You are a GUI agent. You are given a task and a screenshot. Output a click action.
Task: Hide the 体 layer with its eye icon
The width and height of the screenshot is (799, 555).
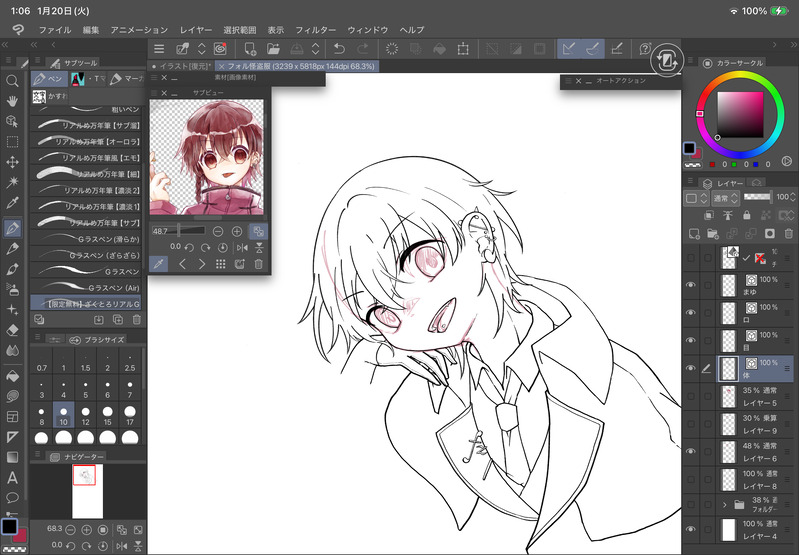[x=691, y=368]
